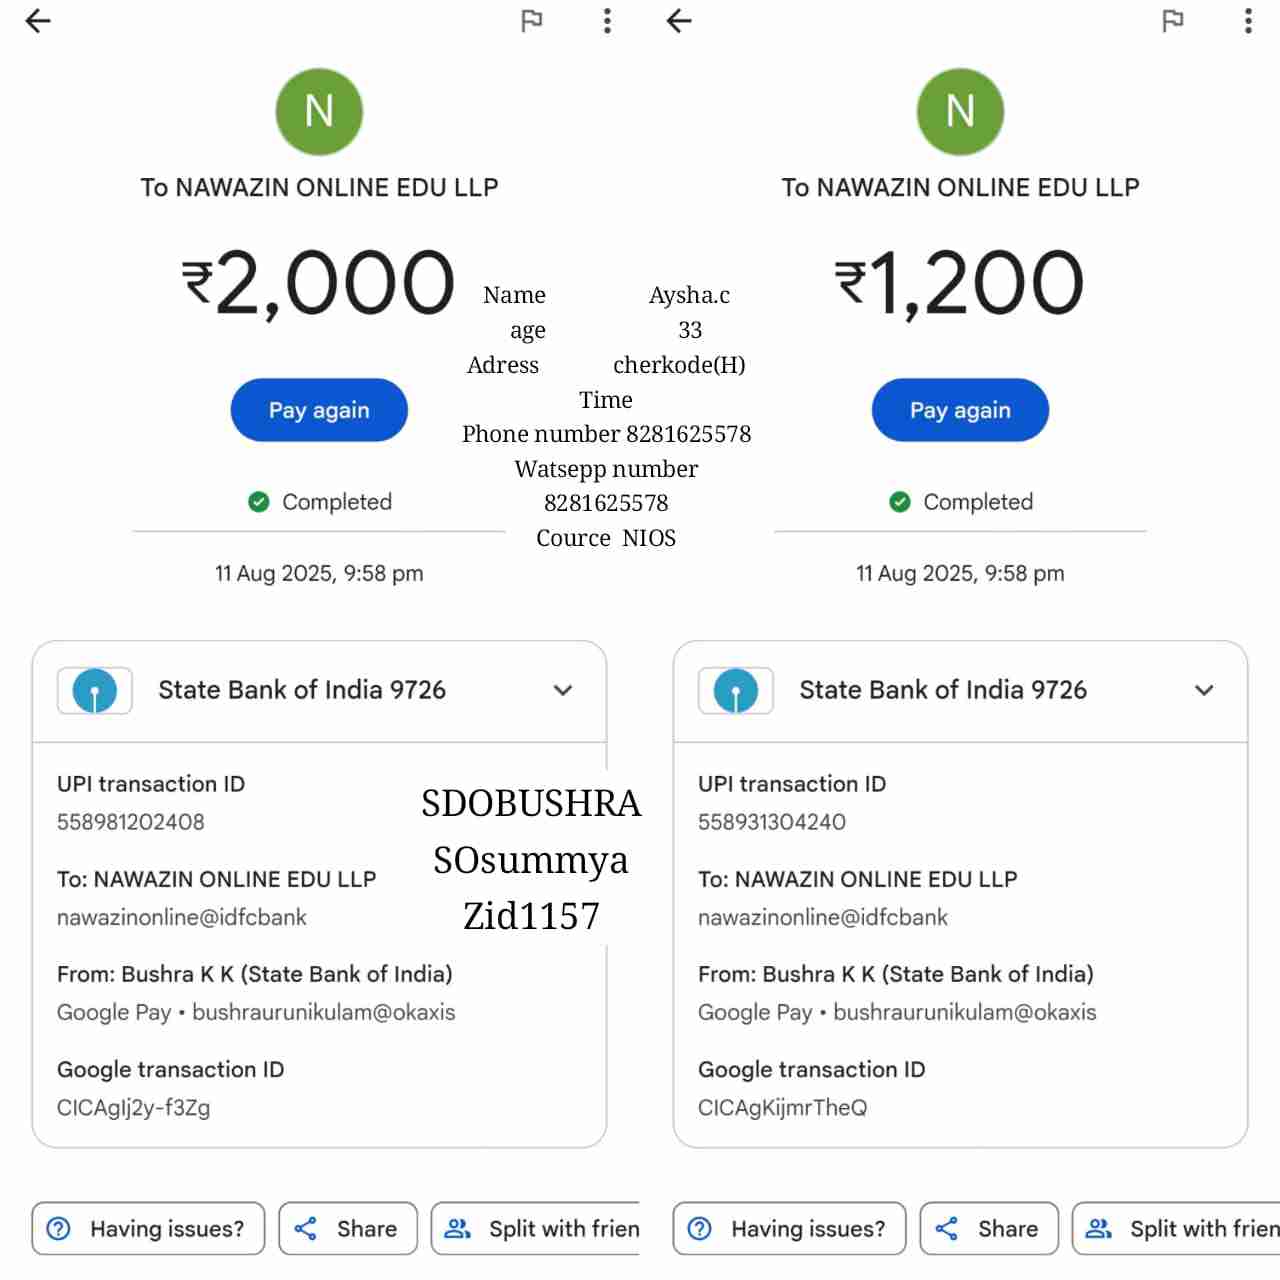Image resolution: width=1280 pixels, height=1280 pixels.
Task: Tap the back arrow on right receipt
Action: [x=679, y=21]
